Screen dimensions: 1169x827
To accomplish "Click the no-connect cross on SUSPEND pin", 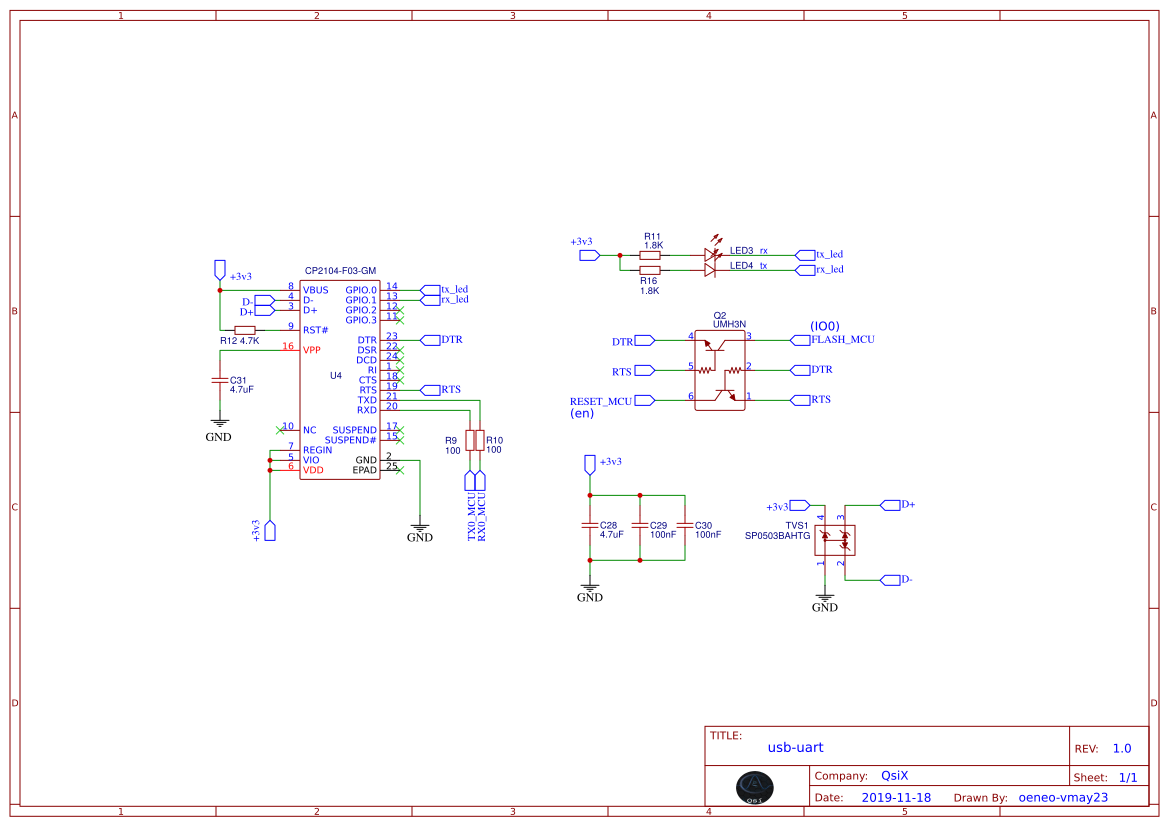I will [x=400, y=430].
